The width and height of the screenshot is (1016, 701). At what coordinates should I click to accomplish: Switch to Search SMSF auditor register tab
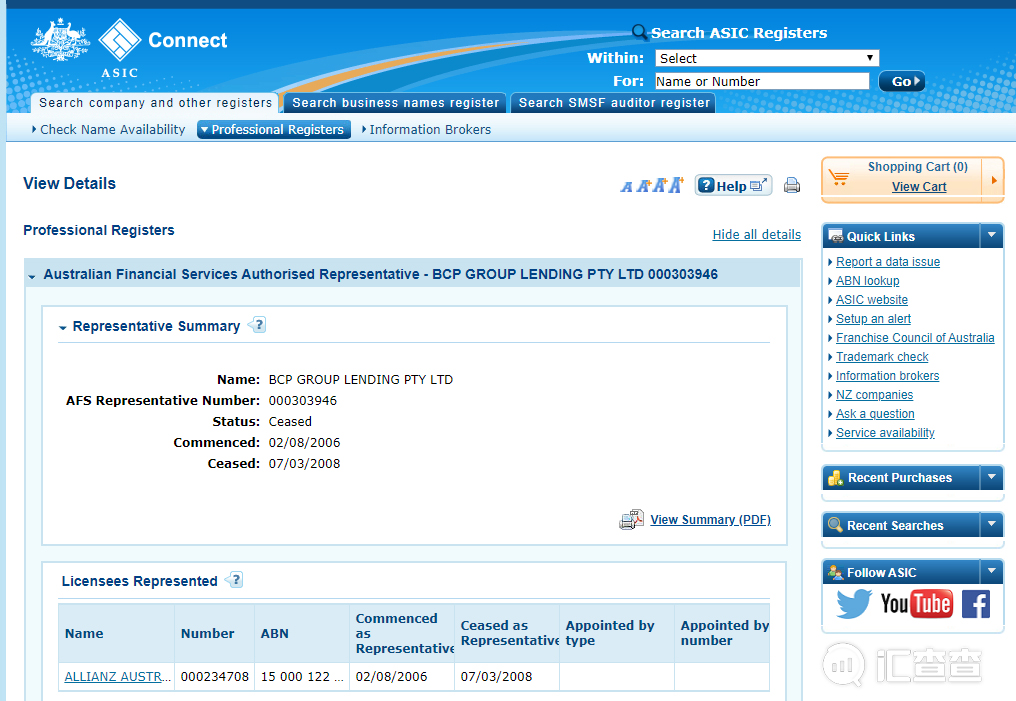tap(614, 102)
